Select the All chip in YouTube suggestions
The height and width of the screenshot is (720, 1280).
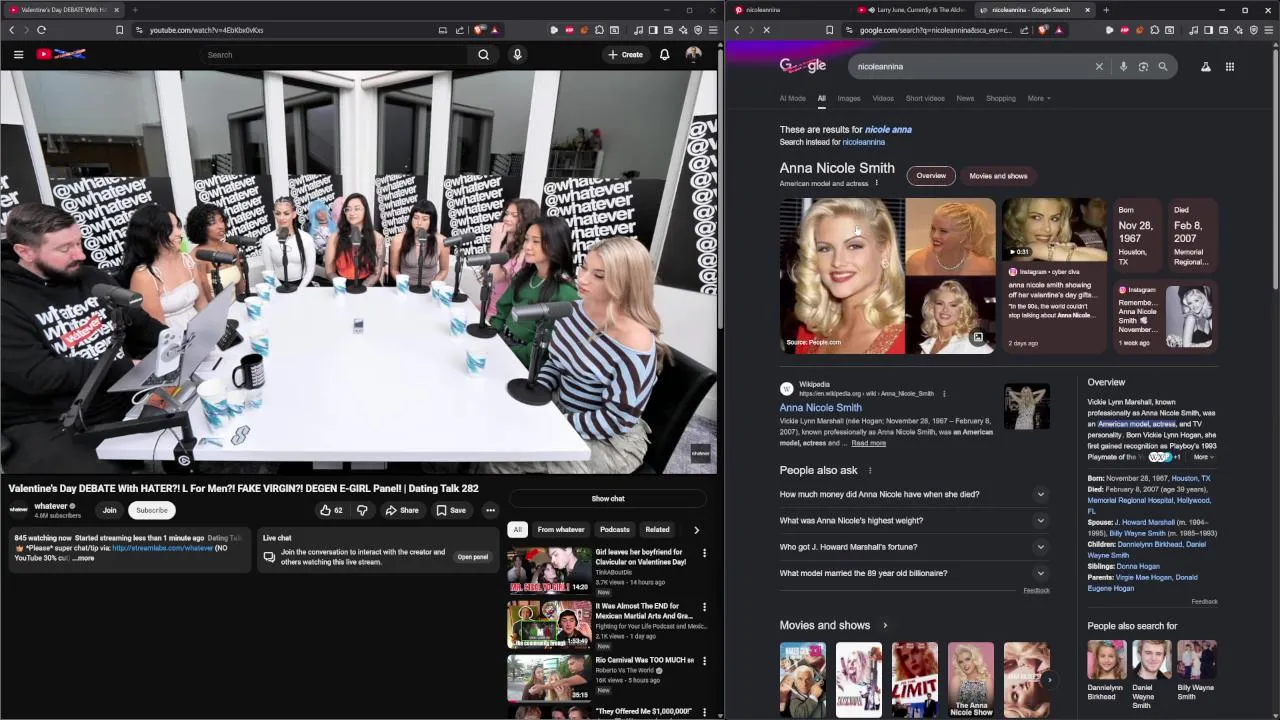pos(517,530)
